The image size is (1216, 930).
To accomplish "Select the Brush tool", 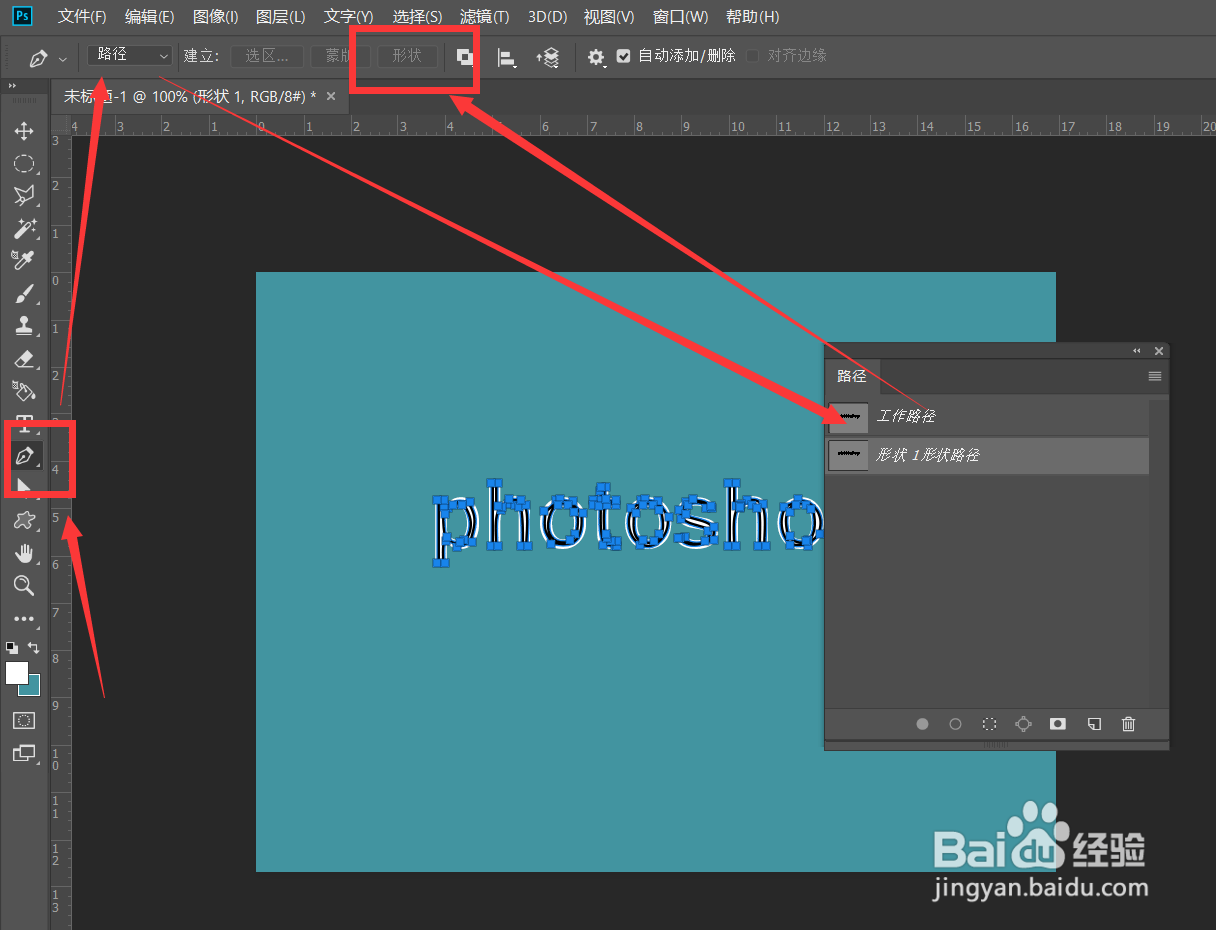I will click(24, 294).
